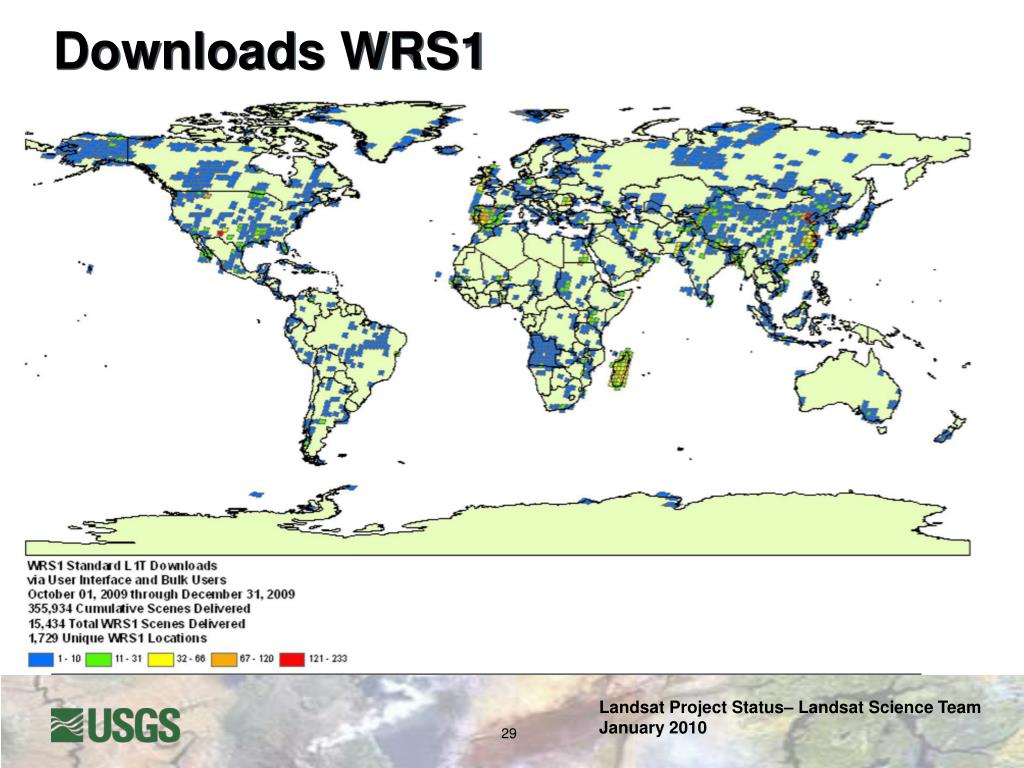Image resolution: width=1024 pixels, height=768 pixels.
Task: Click the world map image
Action: (498, 328)
